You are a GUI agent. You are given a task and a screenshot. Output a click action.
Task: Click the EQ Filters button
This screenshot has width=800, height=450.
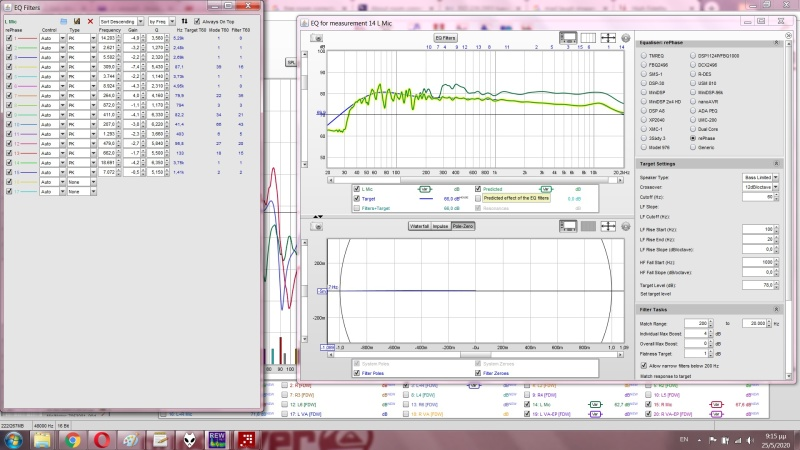coord(444,36)
